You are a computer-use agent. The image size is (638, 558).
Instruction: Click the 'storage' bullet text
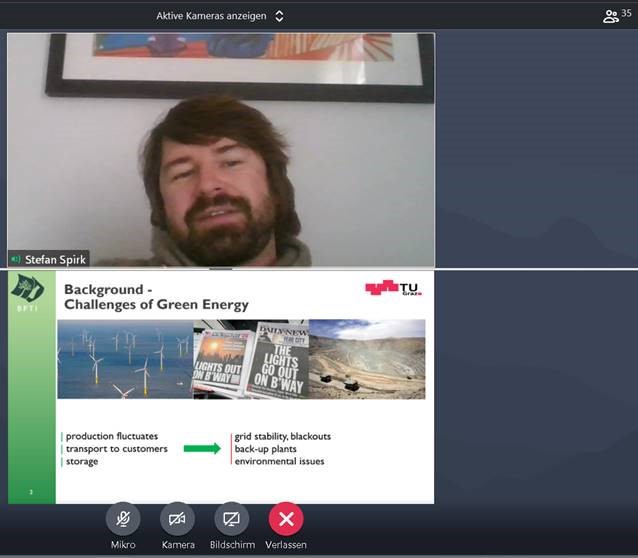(82, 462)
